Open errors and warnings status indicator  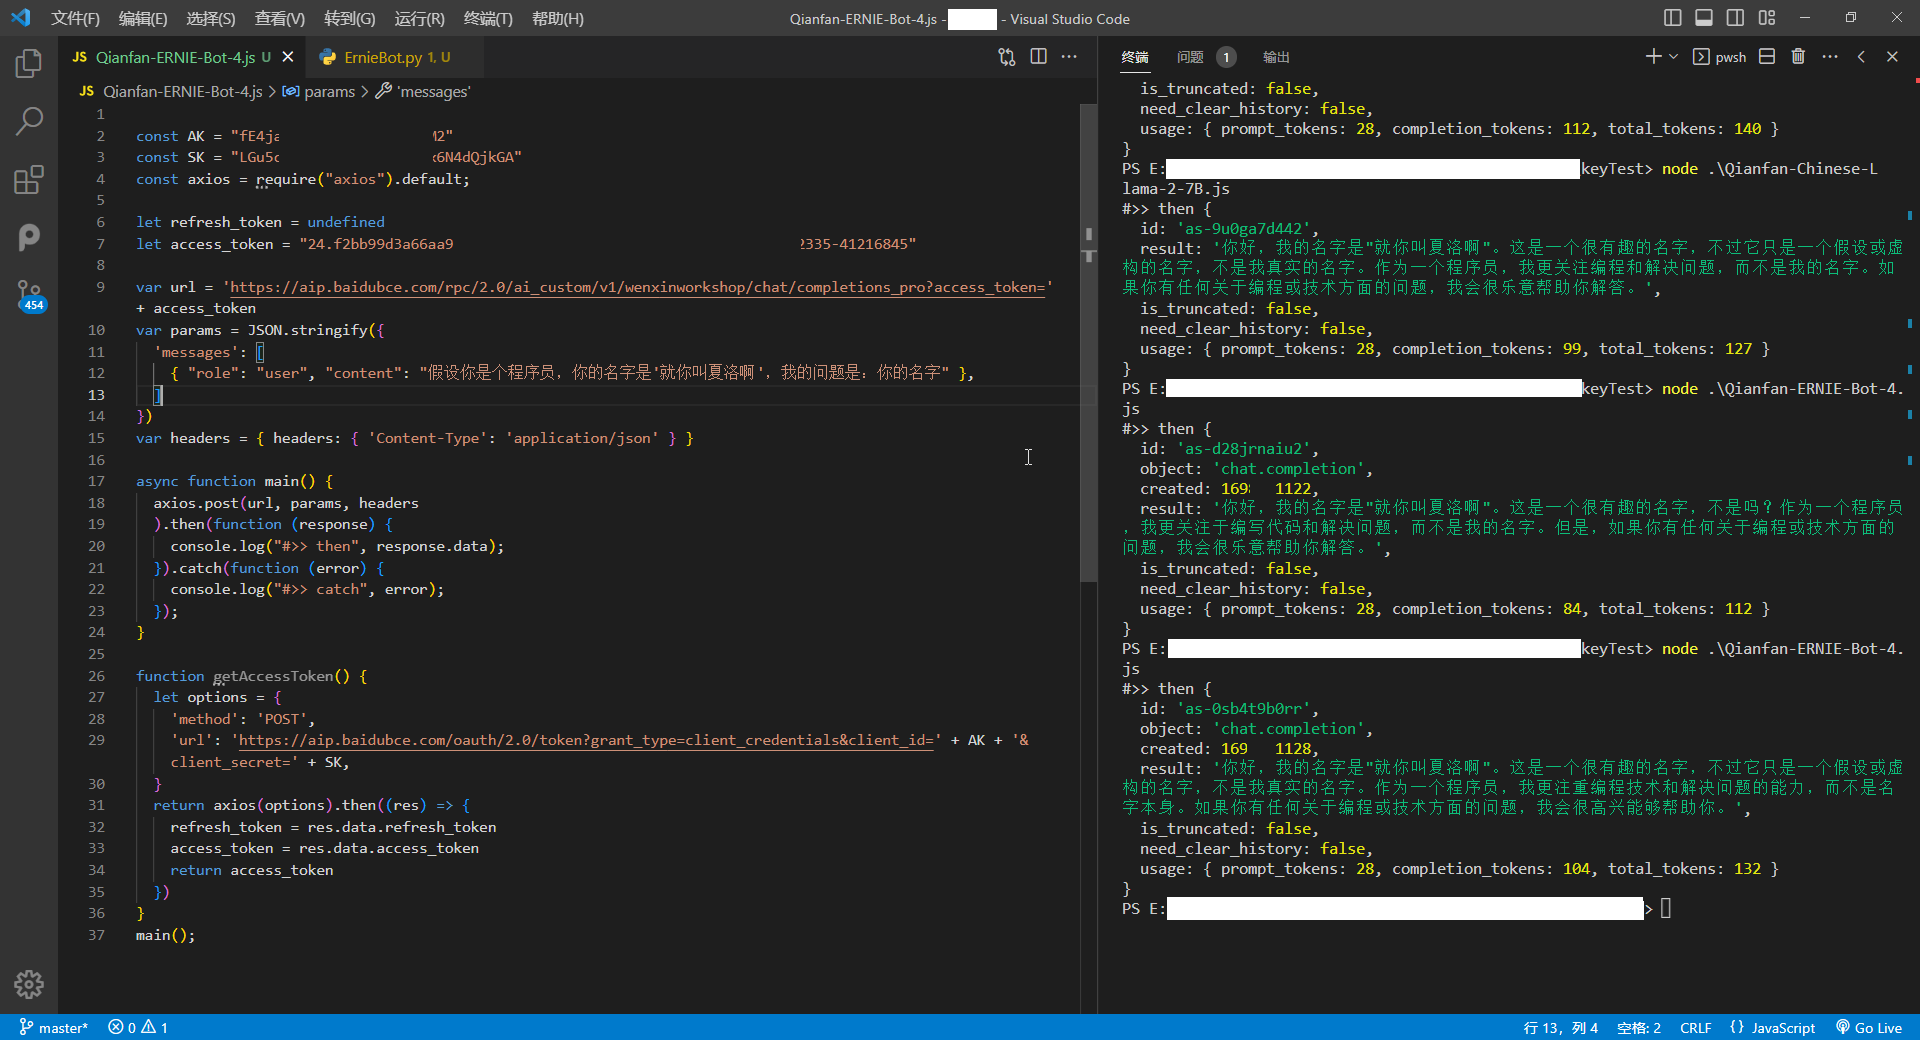[x=138, y=1027]
